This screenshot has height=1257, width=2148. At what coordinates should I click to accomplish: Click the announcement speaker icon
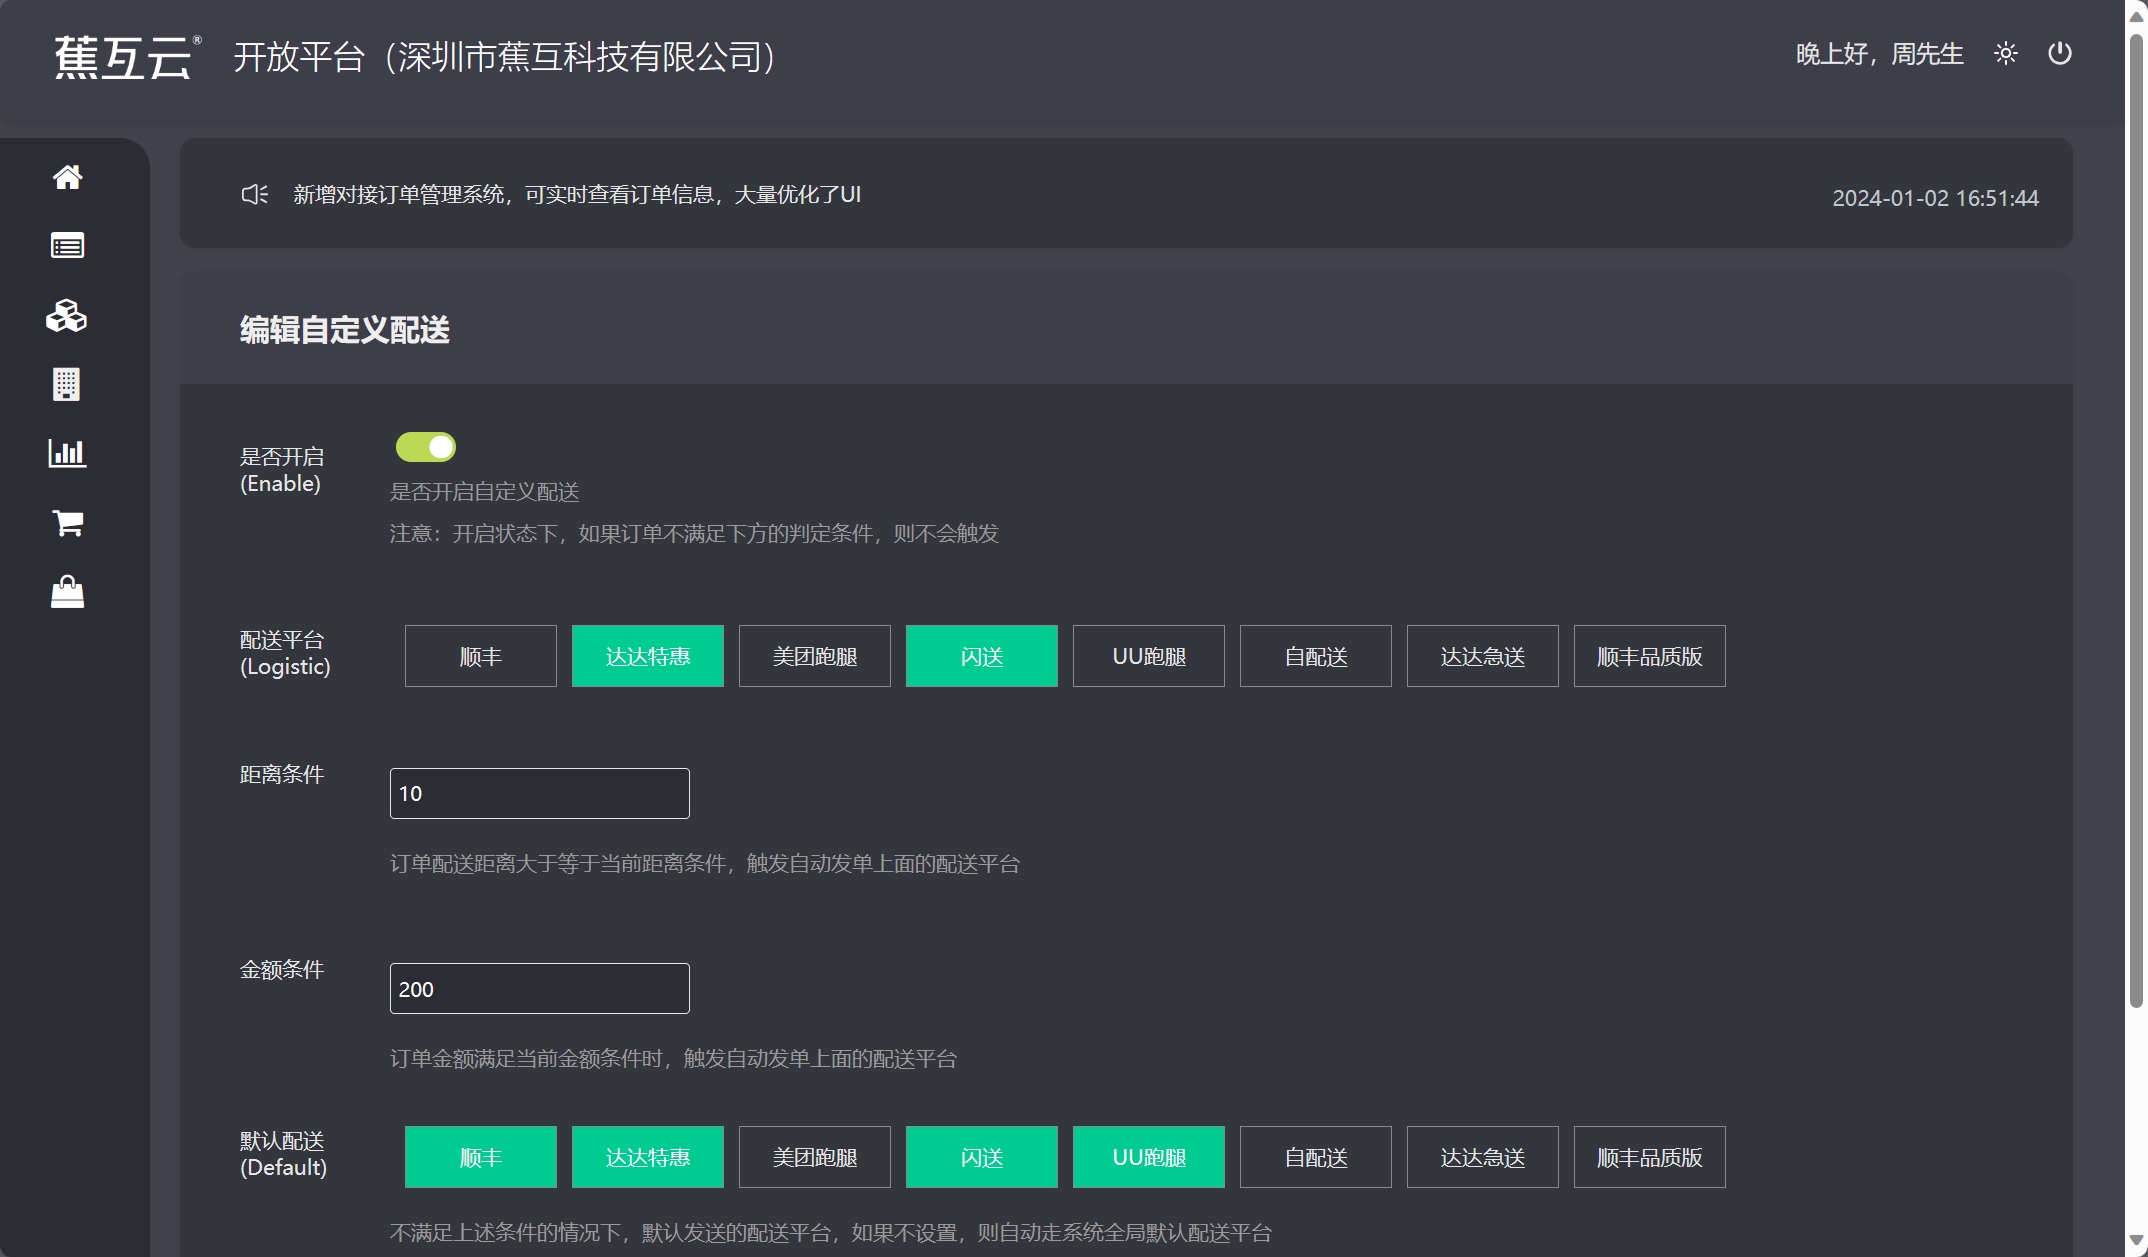255,194
